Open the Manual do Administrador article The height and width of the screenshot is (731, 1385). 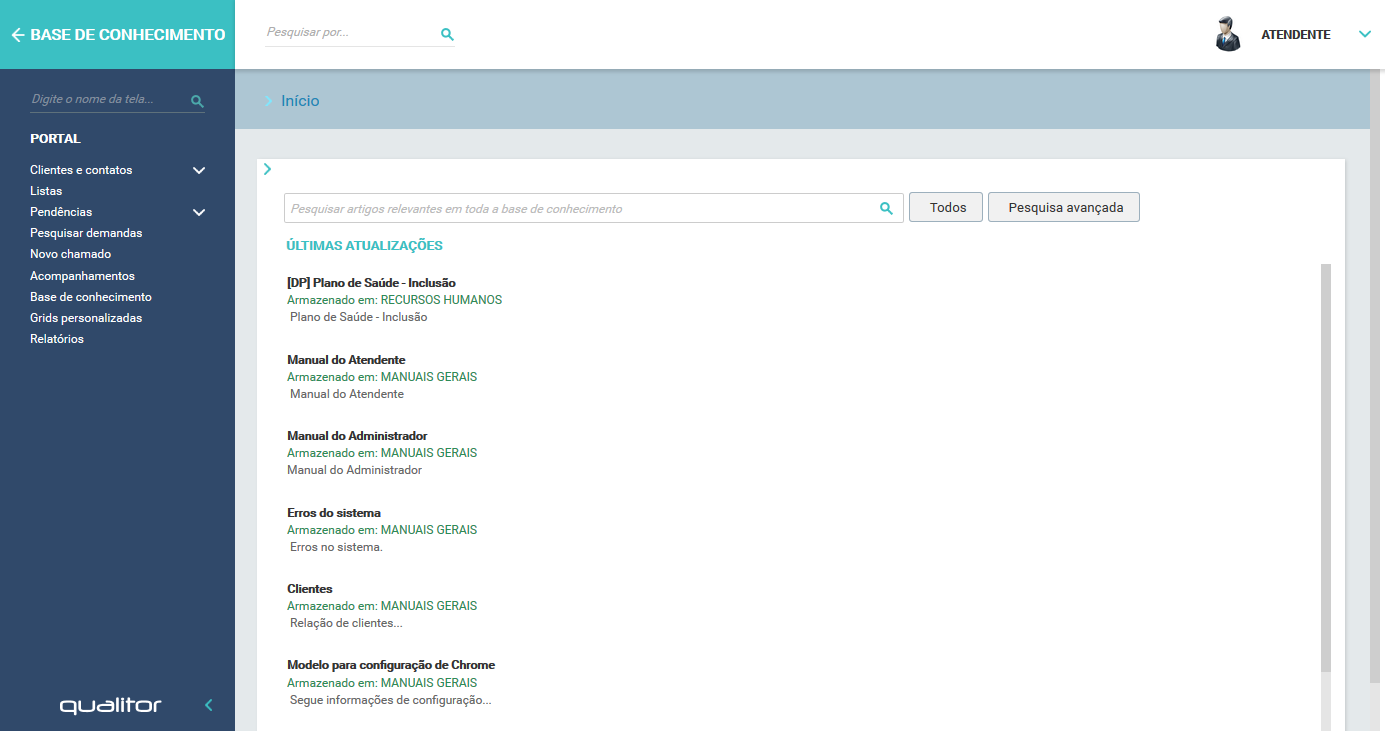[357, 436]
